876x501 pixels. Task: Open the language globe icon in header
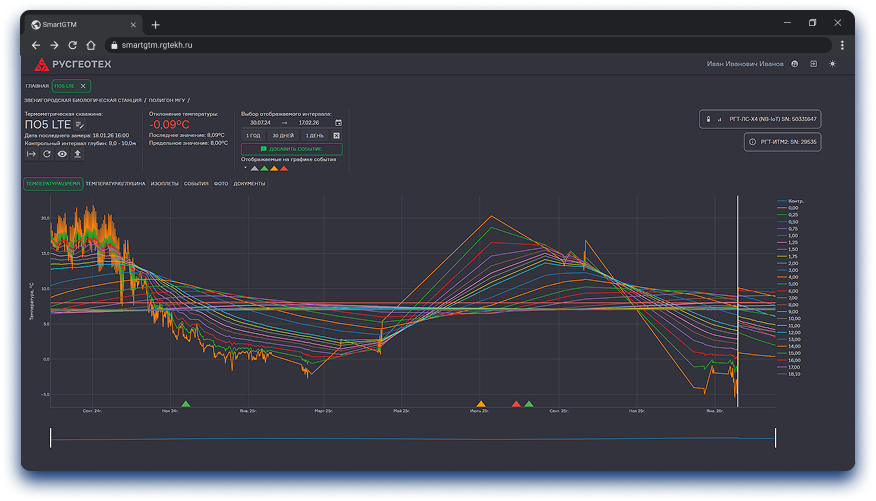(794, 64)
